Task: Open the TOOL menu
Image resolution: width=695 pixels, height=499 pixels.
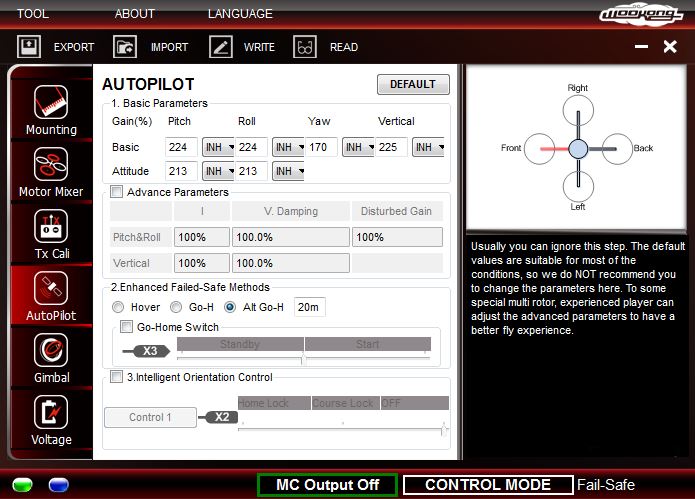Action: click(x=32, y=14)
